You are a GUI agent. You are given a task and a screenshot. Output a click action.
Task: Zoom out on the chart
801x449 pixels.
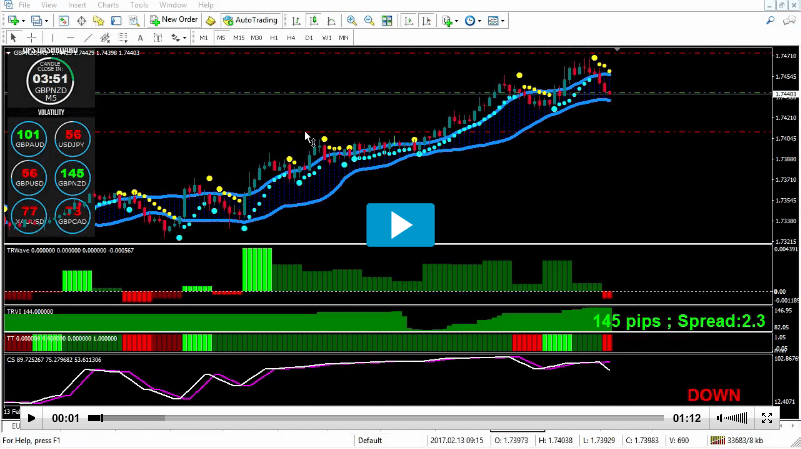[x=369, y=20]
